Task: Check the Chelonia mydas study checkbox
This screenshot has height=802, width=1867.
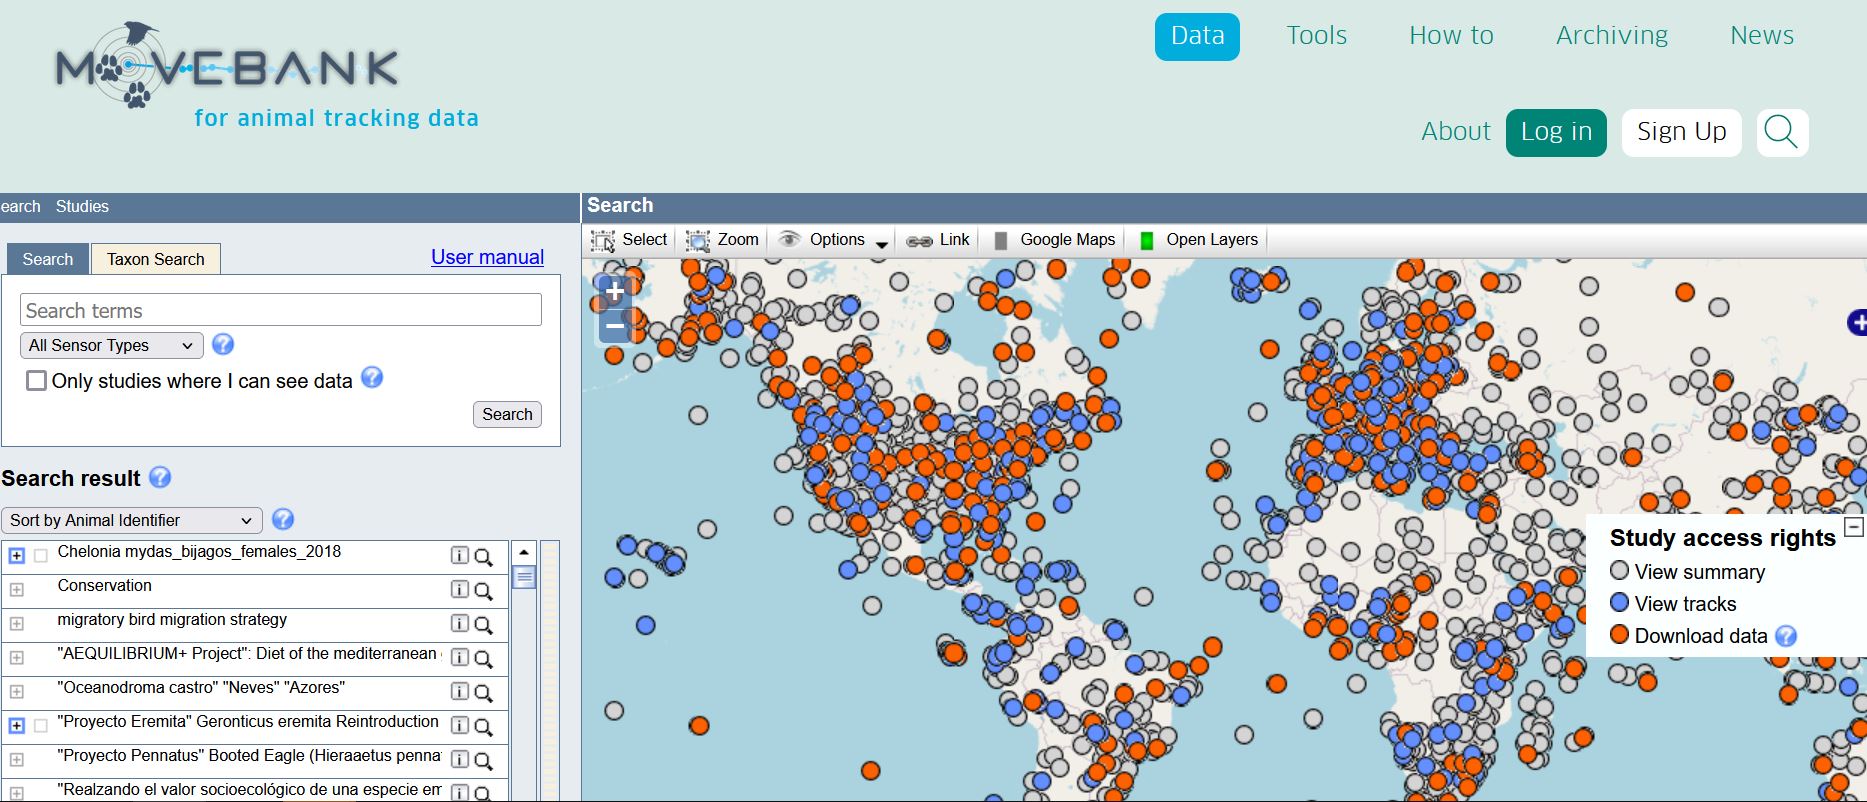Action: (x=41, y=556)
